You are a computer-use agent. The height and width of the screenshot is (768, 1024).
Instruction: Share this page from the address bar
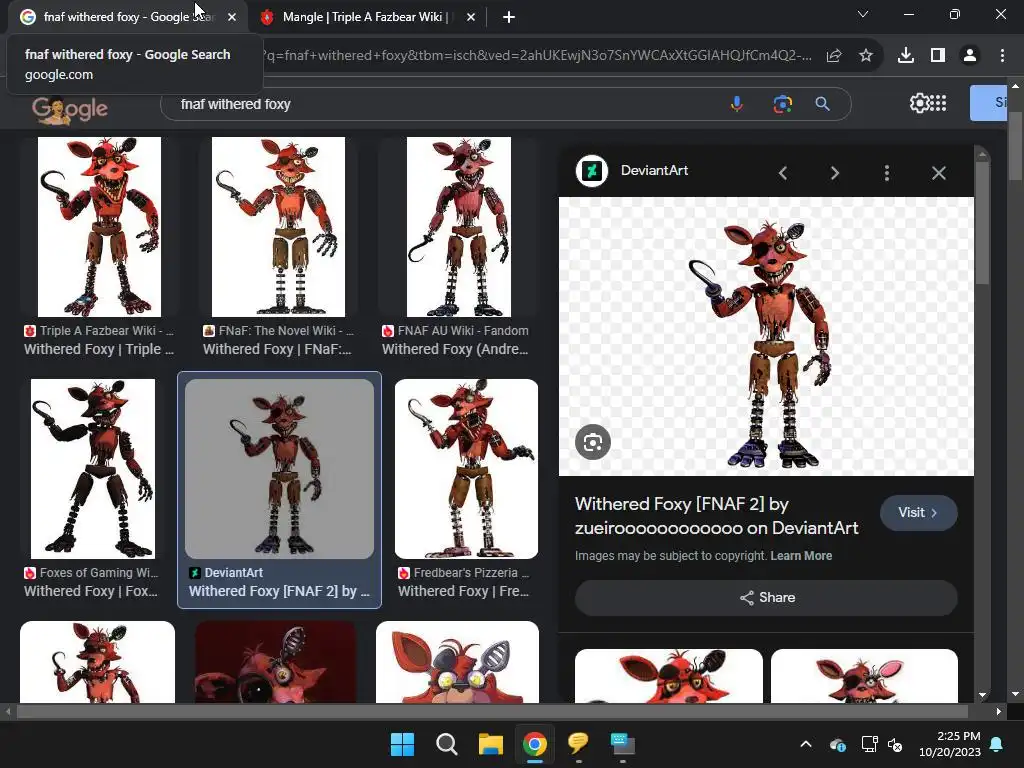click(x=834, y=56)
